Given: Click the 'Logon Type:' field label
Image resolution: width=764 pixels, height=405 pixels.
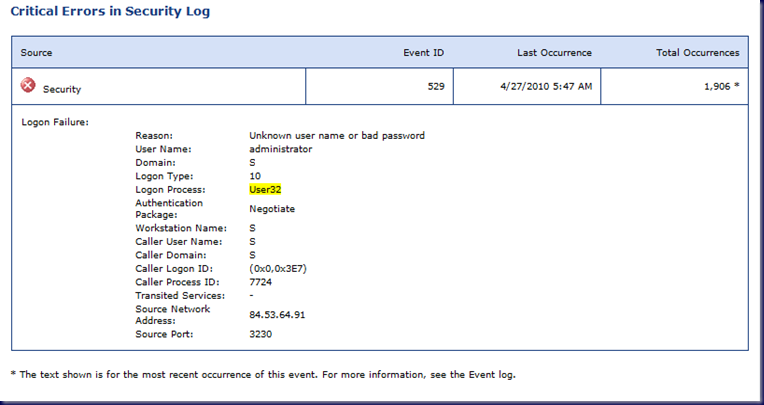Looking at the screenshot, I should (164, 176).
